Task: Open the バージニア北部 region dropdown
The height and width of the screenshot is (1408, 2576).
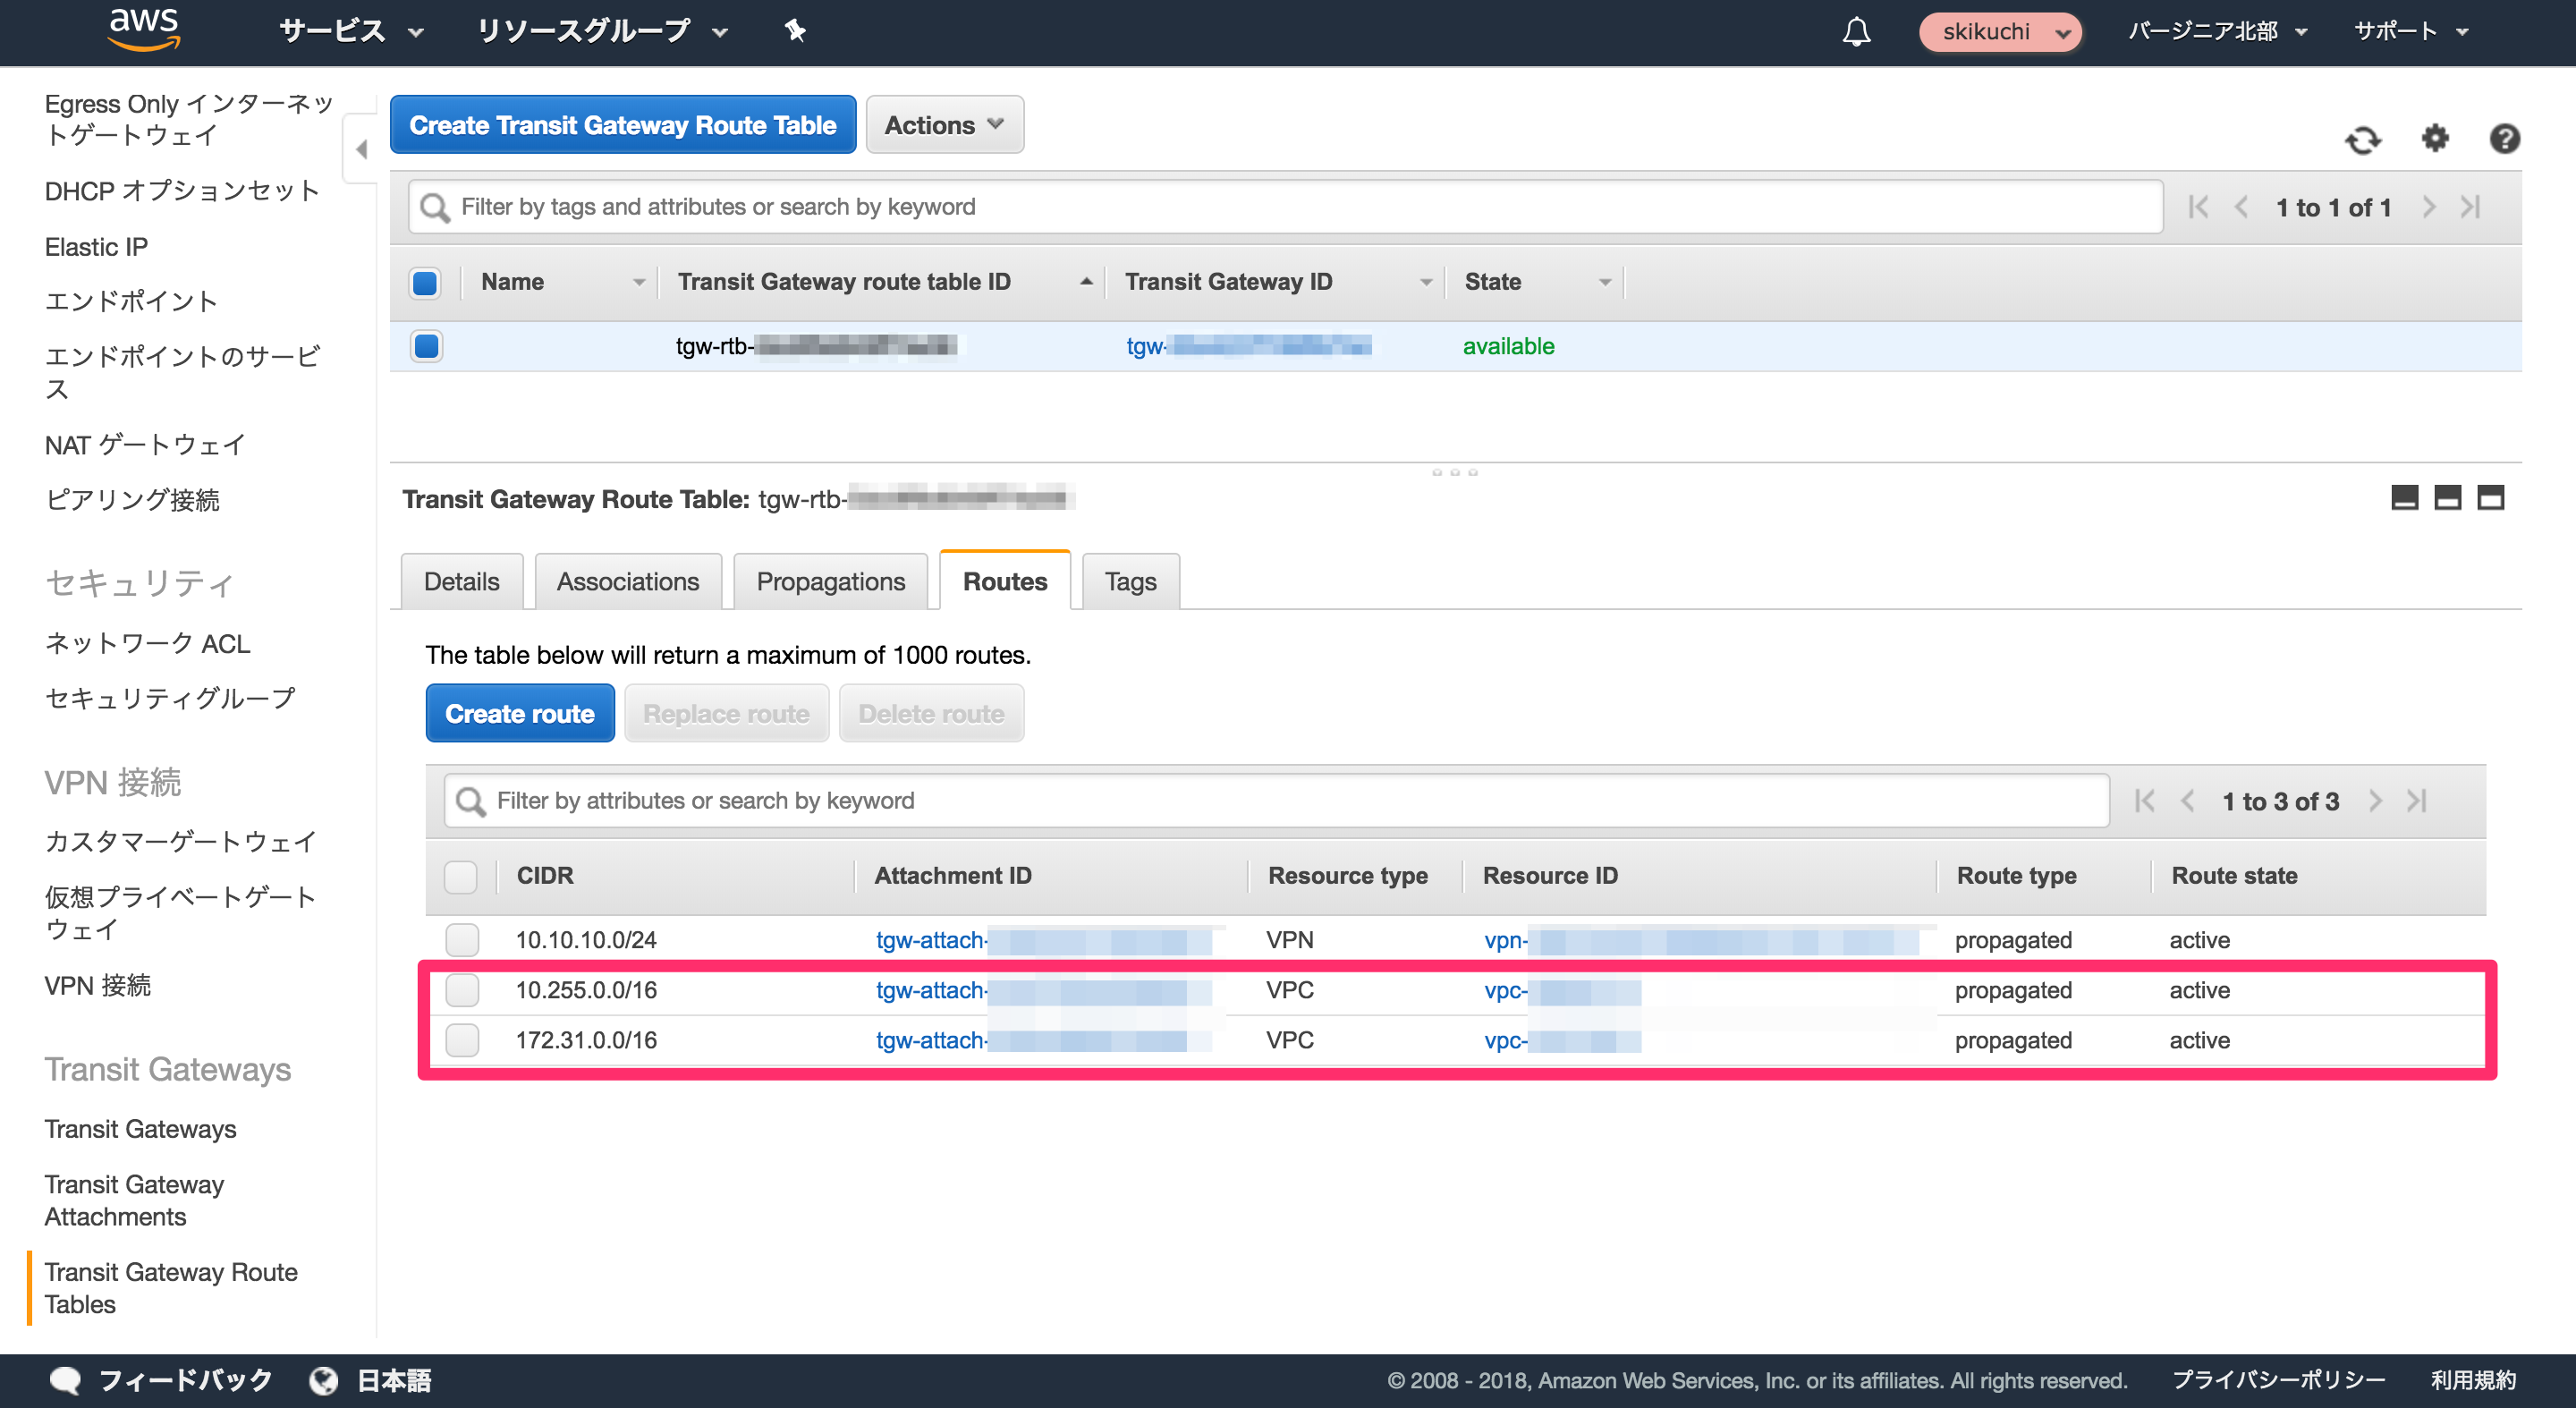Action: click(2218, 31)
